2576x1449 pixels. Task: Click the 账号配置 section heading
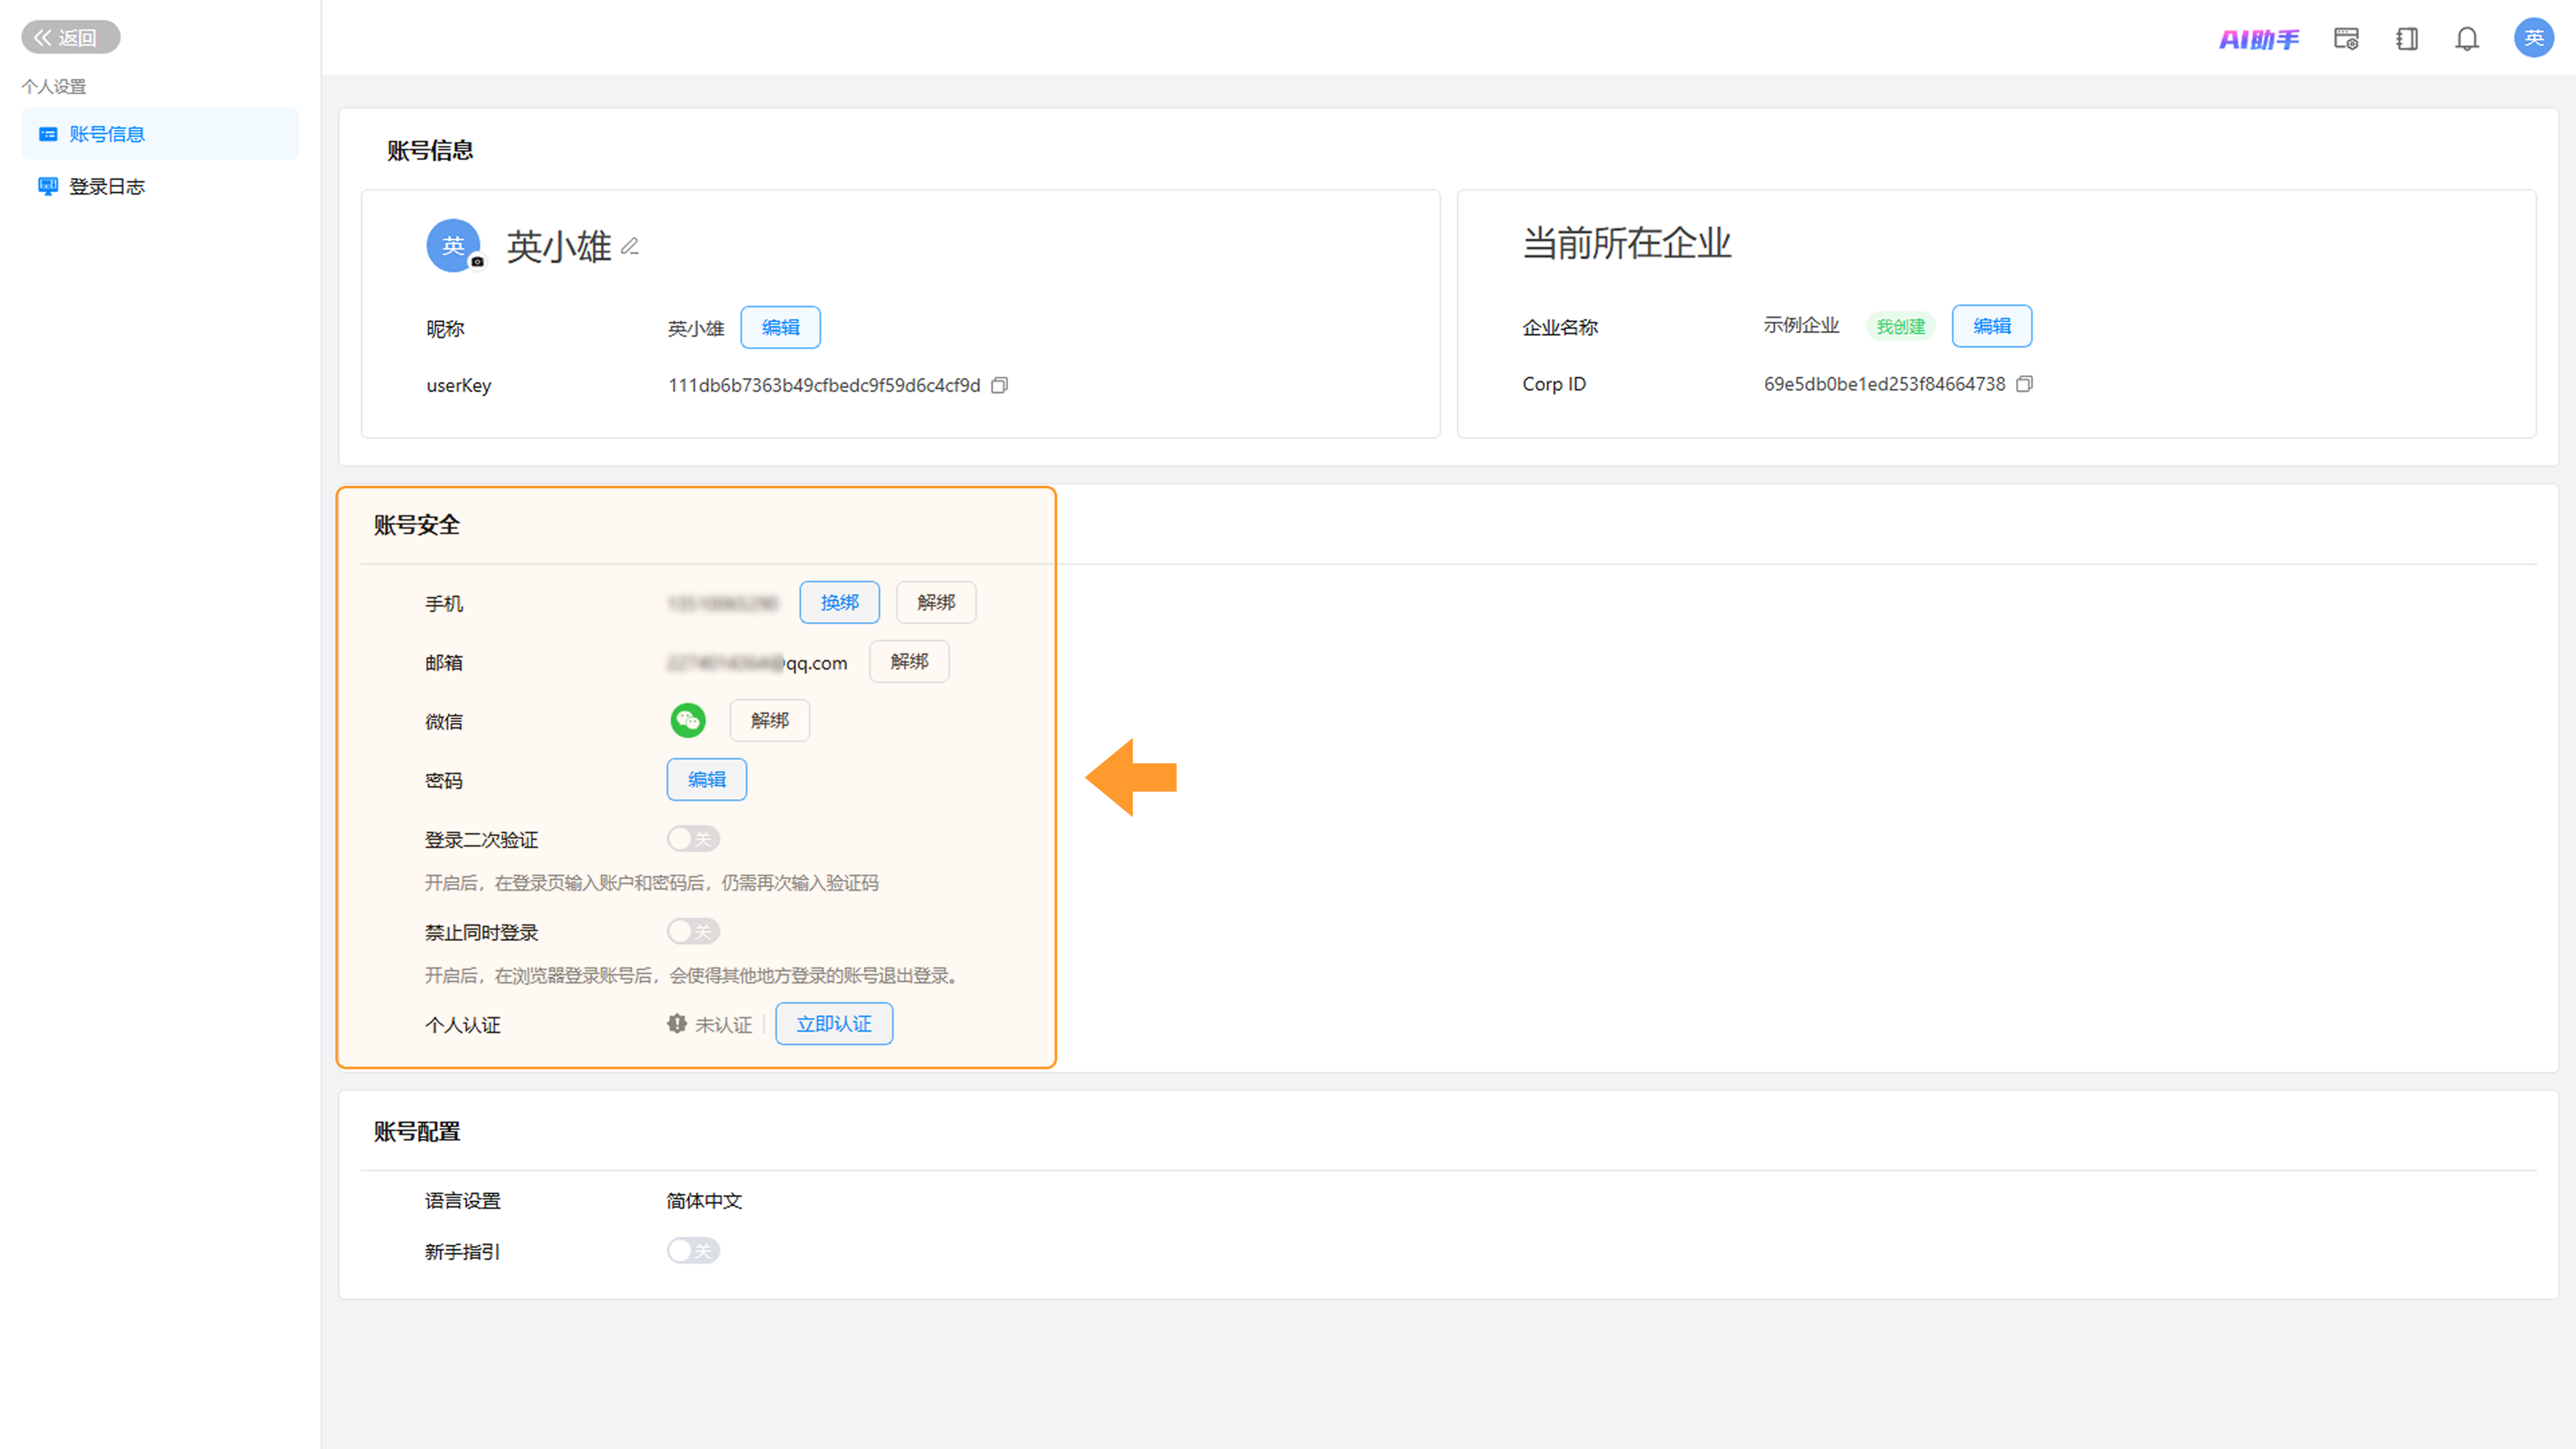[x=417, y=1132]
